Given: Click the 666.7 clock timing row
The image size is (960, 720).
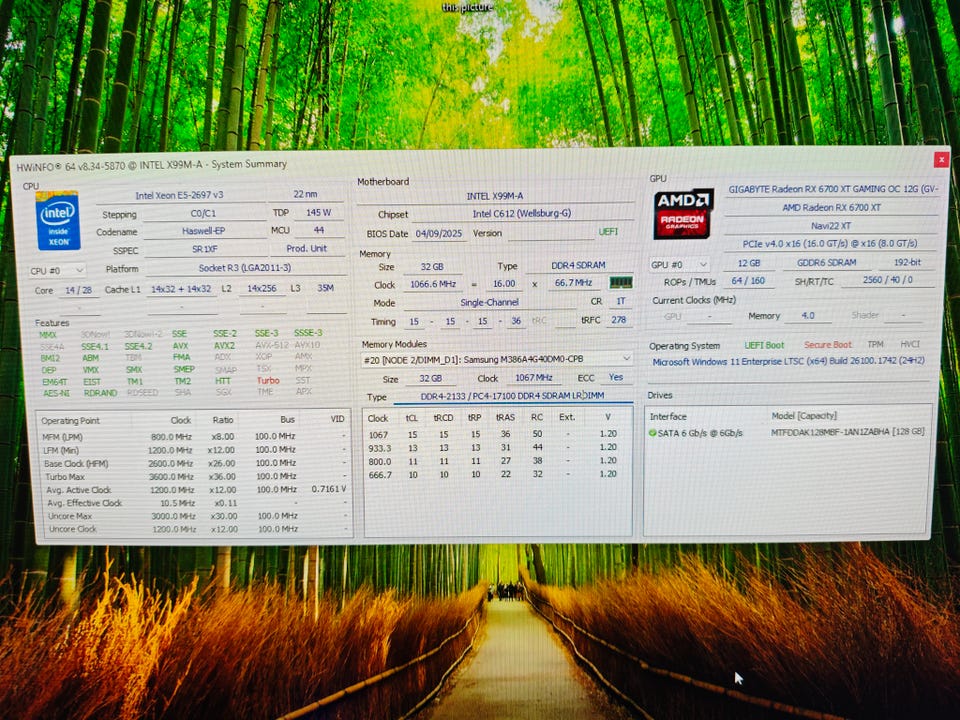Looking at the screenshot, I should coord(496,474).
